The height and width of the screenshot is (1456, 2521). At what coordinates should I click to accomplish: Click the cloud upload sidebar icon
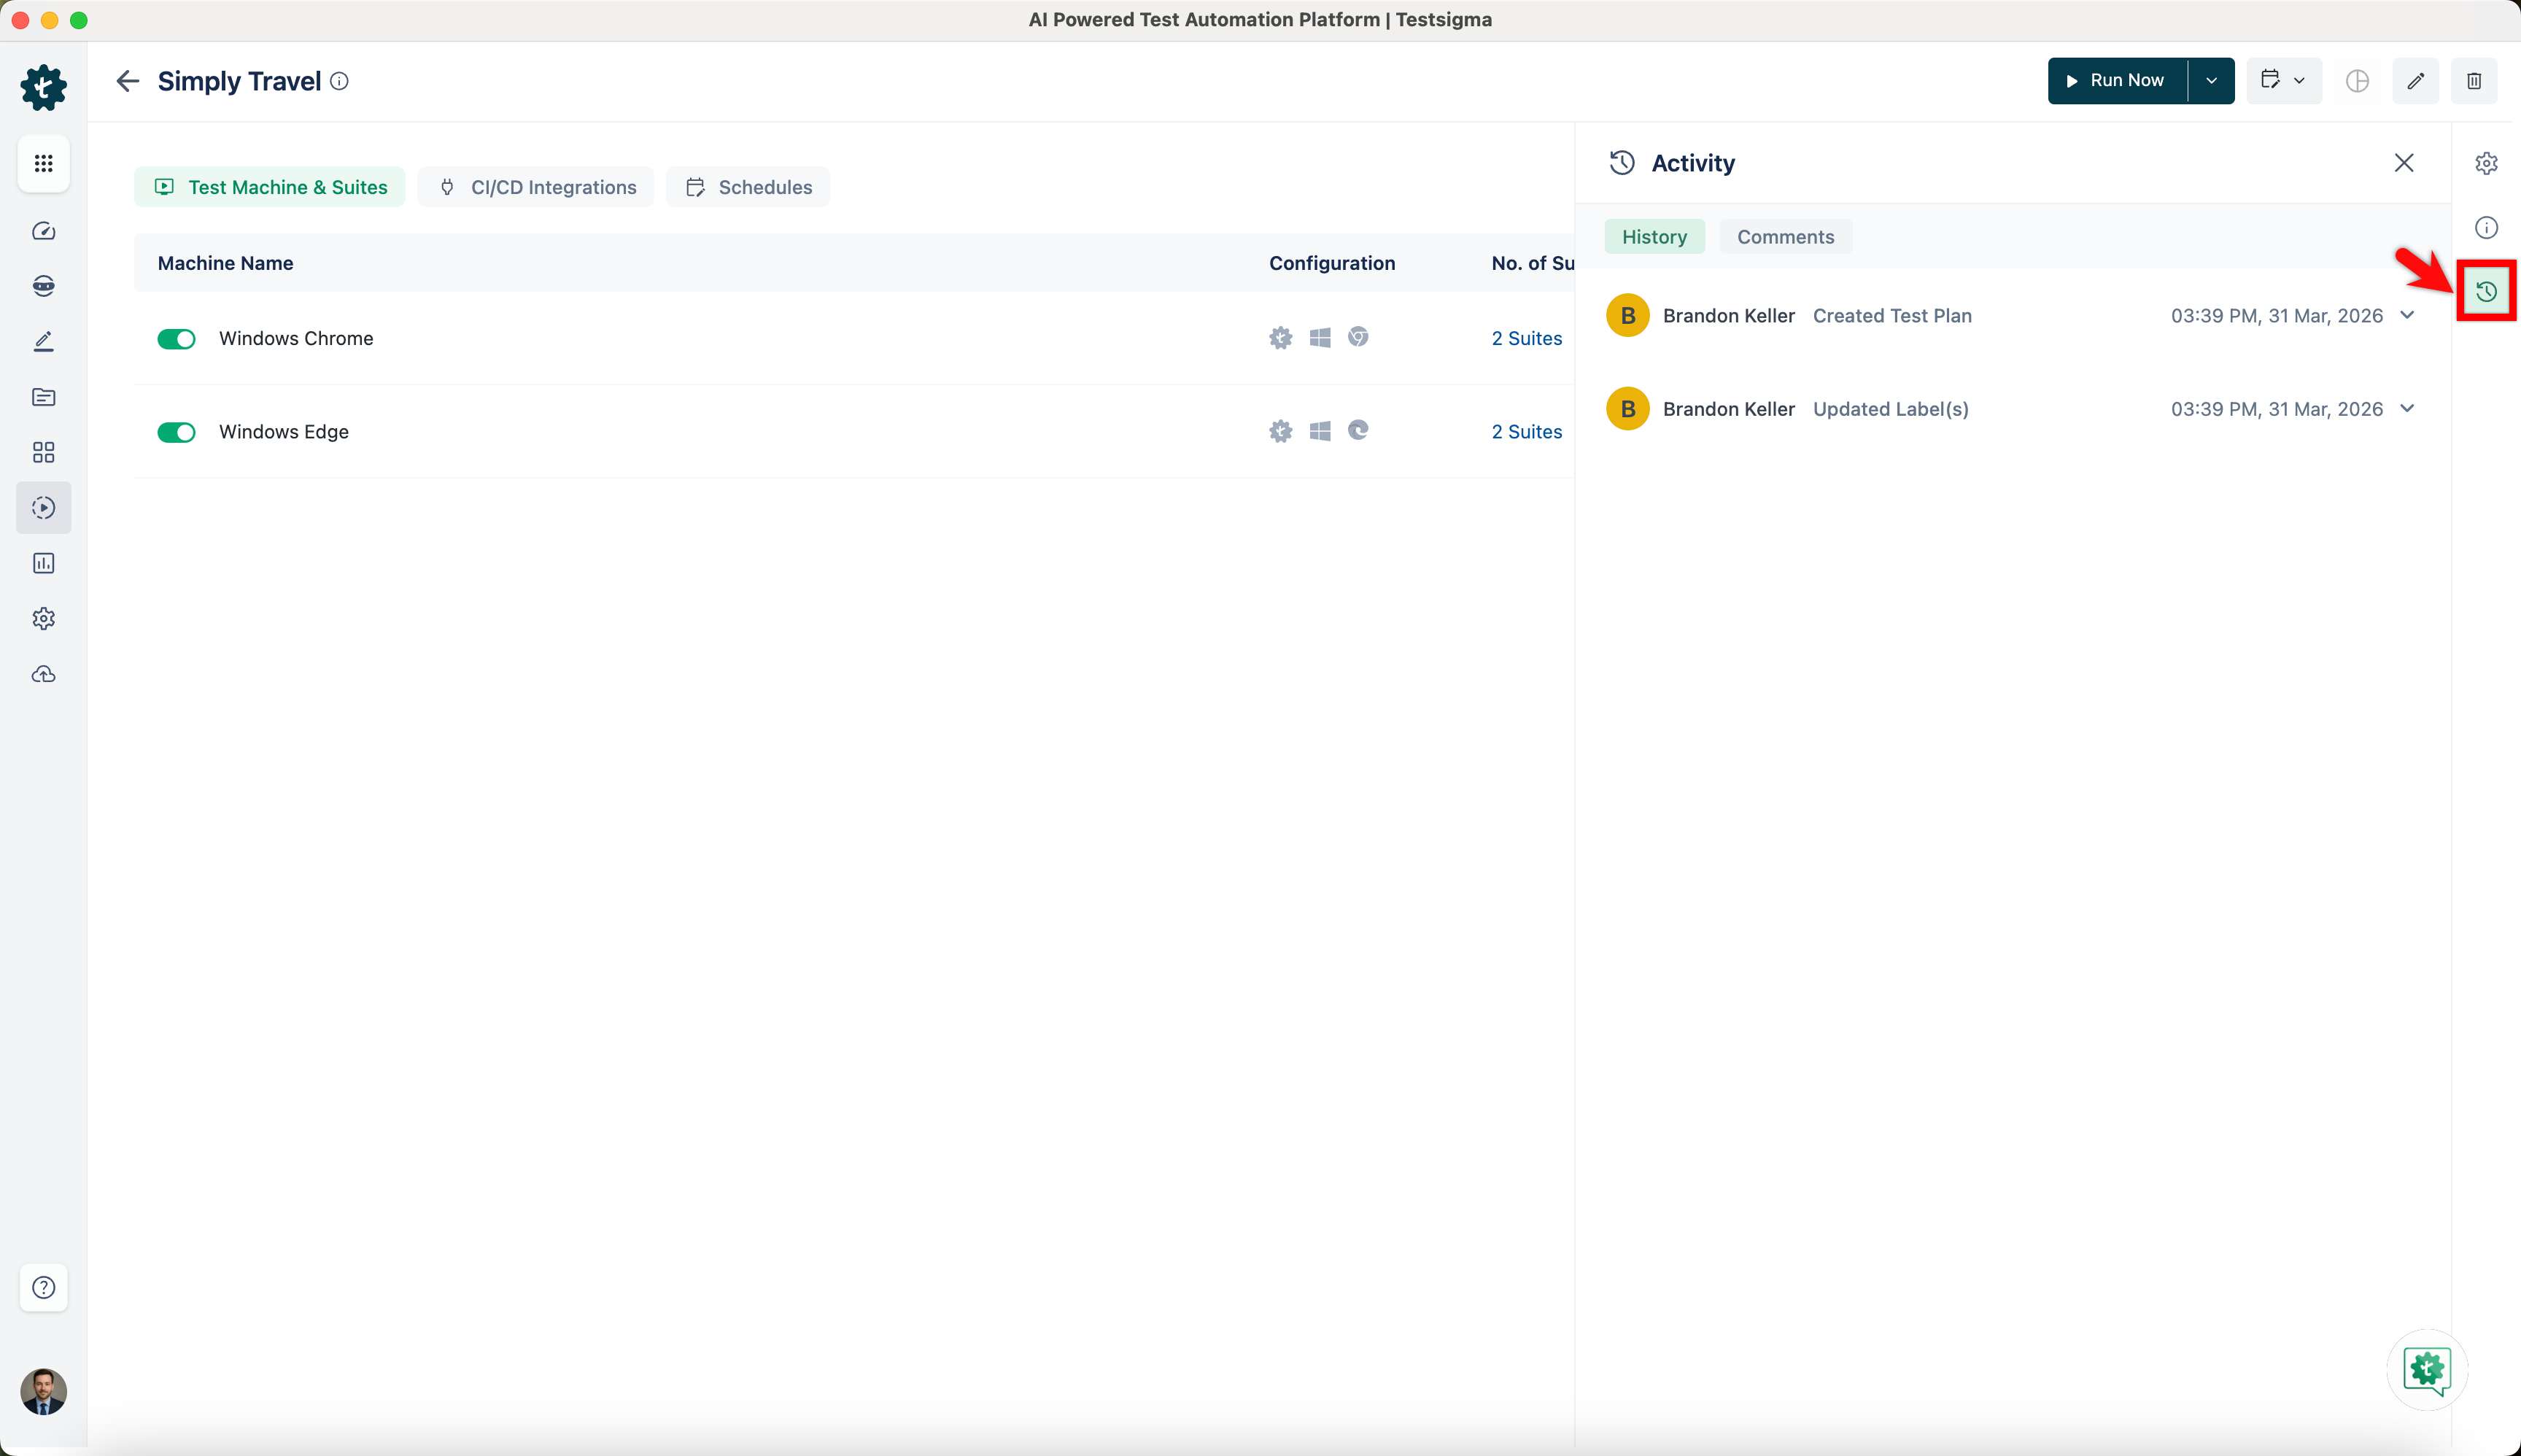(x=43, y=675)
